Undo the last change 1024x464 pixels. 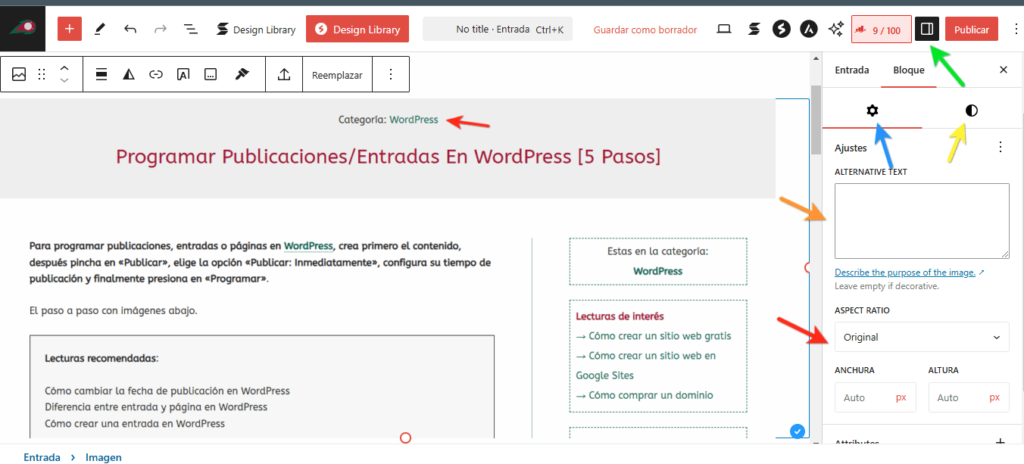(130, 29)
